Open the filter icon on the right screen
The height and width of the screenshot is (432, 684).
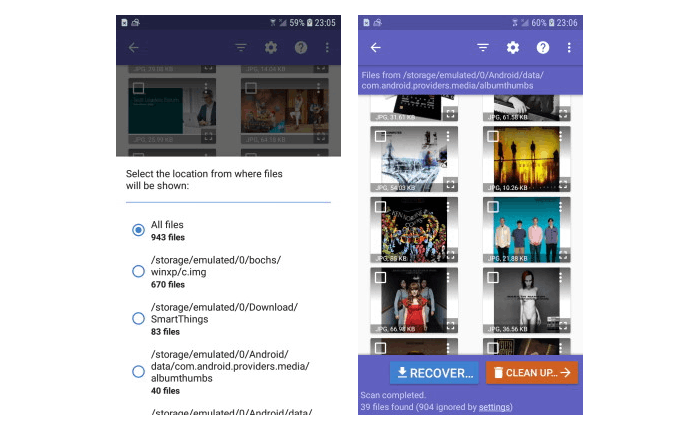click(482, 48)
